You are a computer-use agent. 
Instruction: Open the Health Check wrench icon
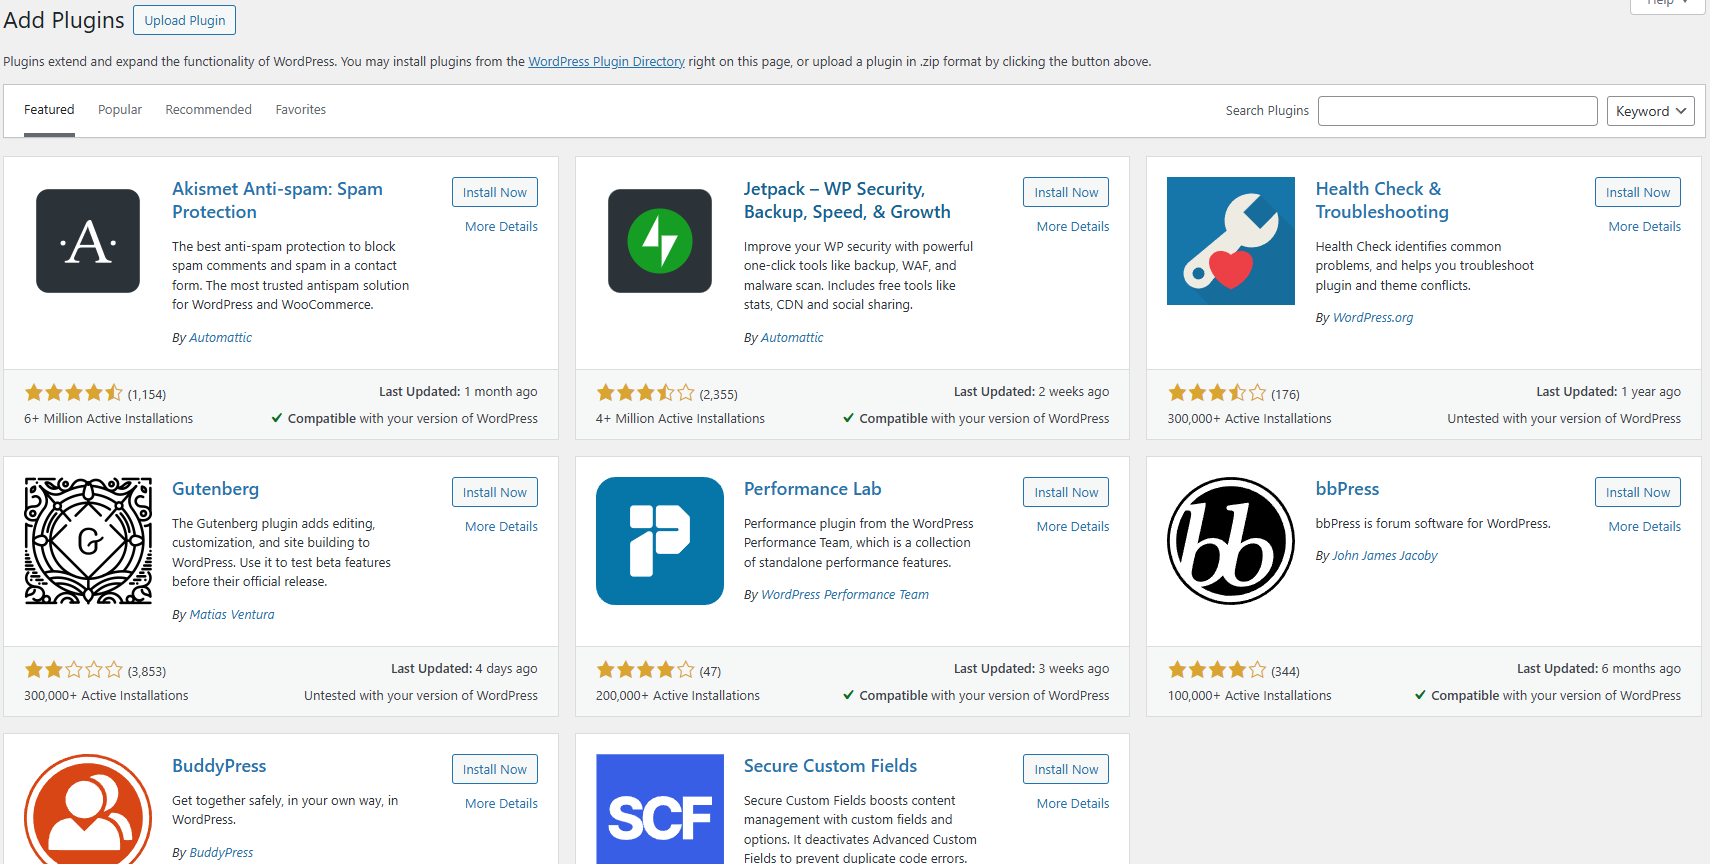click(1231, 241)
